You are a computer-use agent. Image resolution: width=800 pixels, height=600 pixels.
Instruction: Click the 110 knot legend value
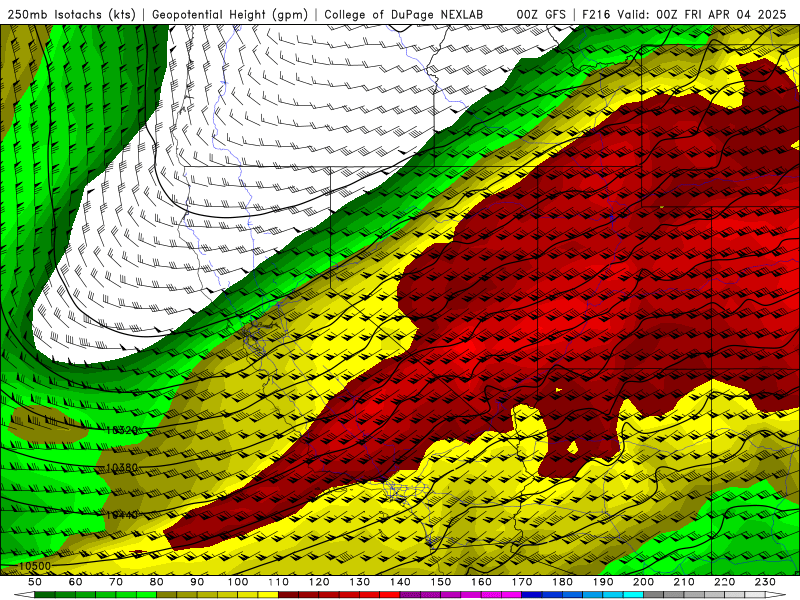(279, 582)
